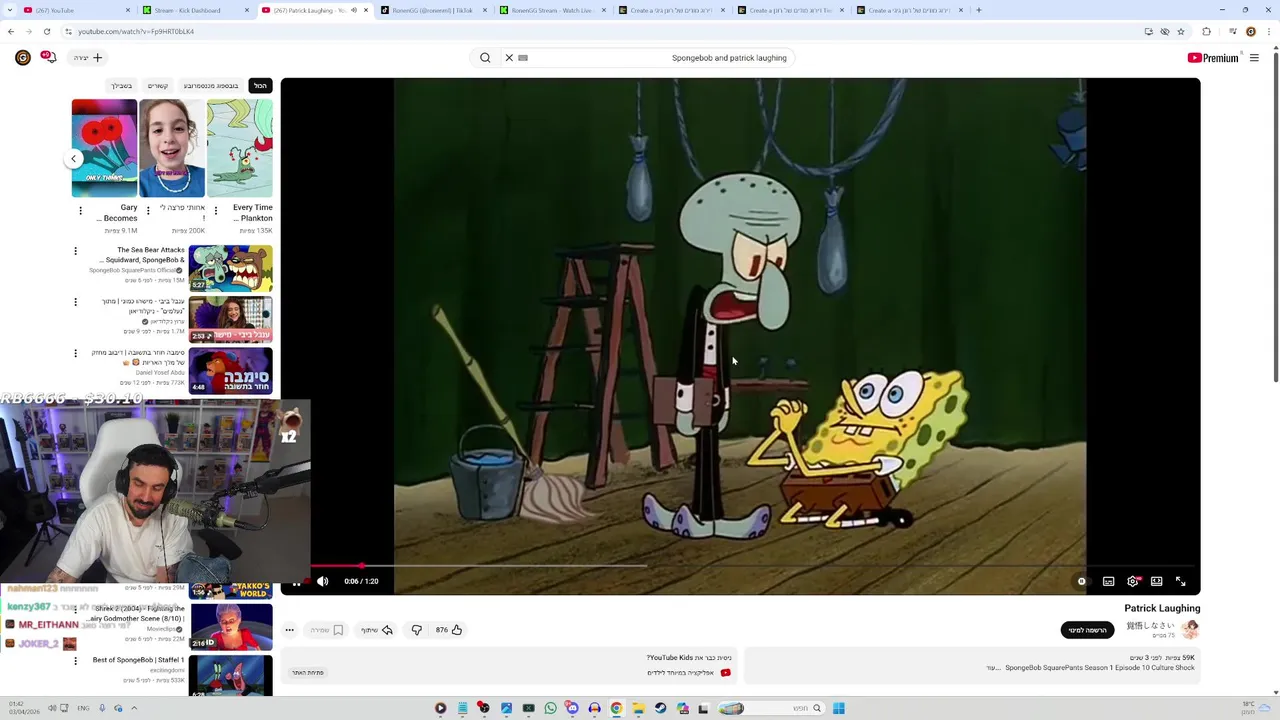This screenshot has width=1280, height=720.
Task: Open the Shrek 2 Fairy Godmother scene video
Action: pos(230,626)
